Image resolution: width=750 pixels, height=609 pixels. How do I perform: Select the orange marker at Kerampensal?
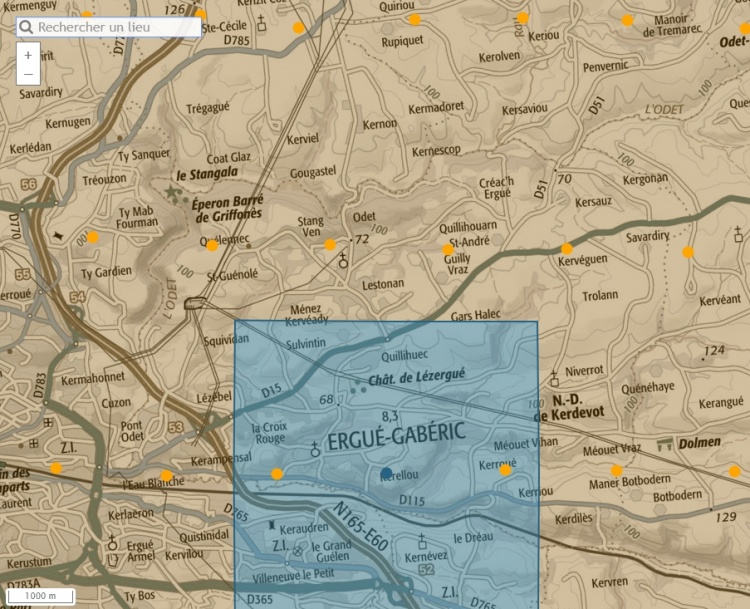[x=166, y=476]
